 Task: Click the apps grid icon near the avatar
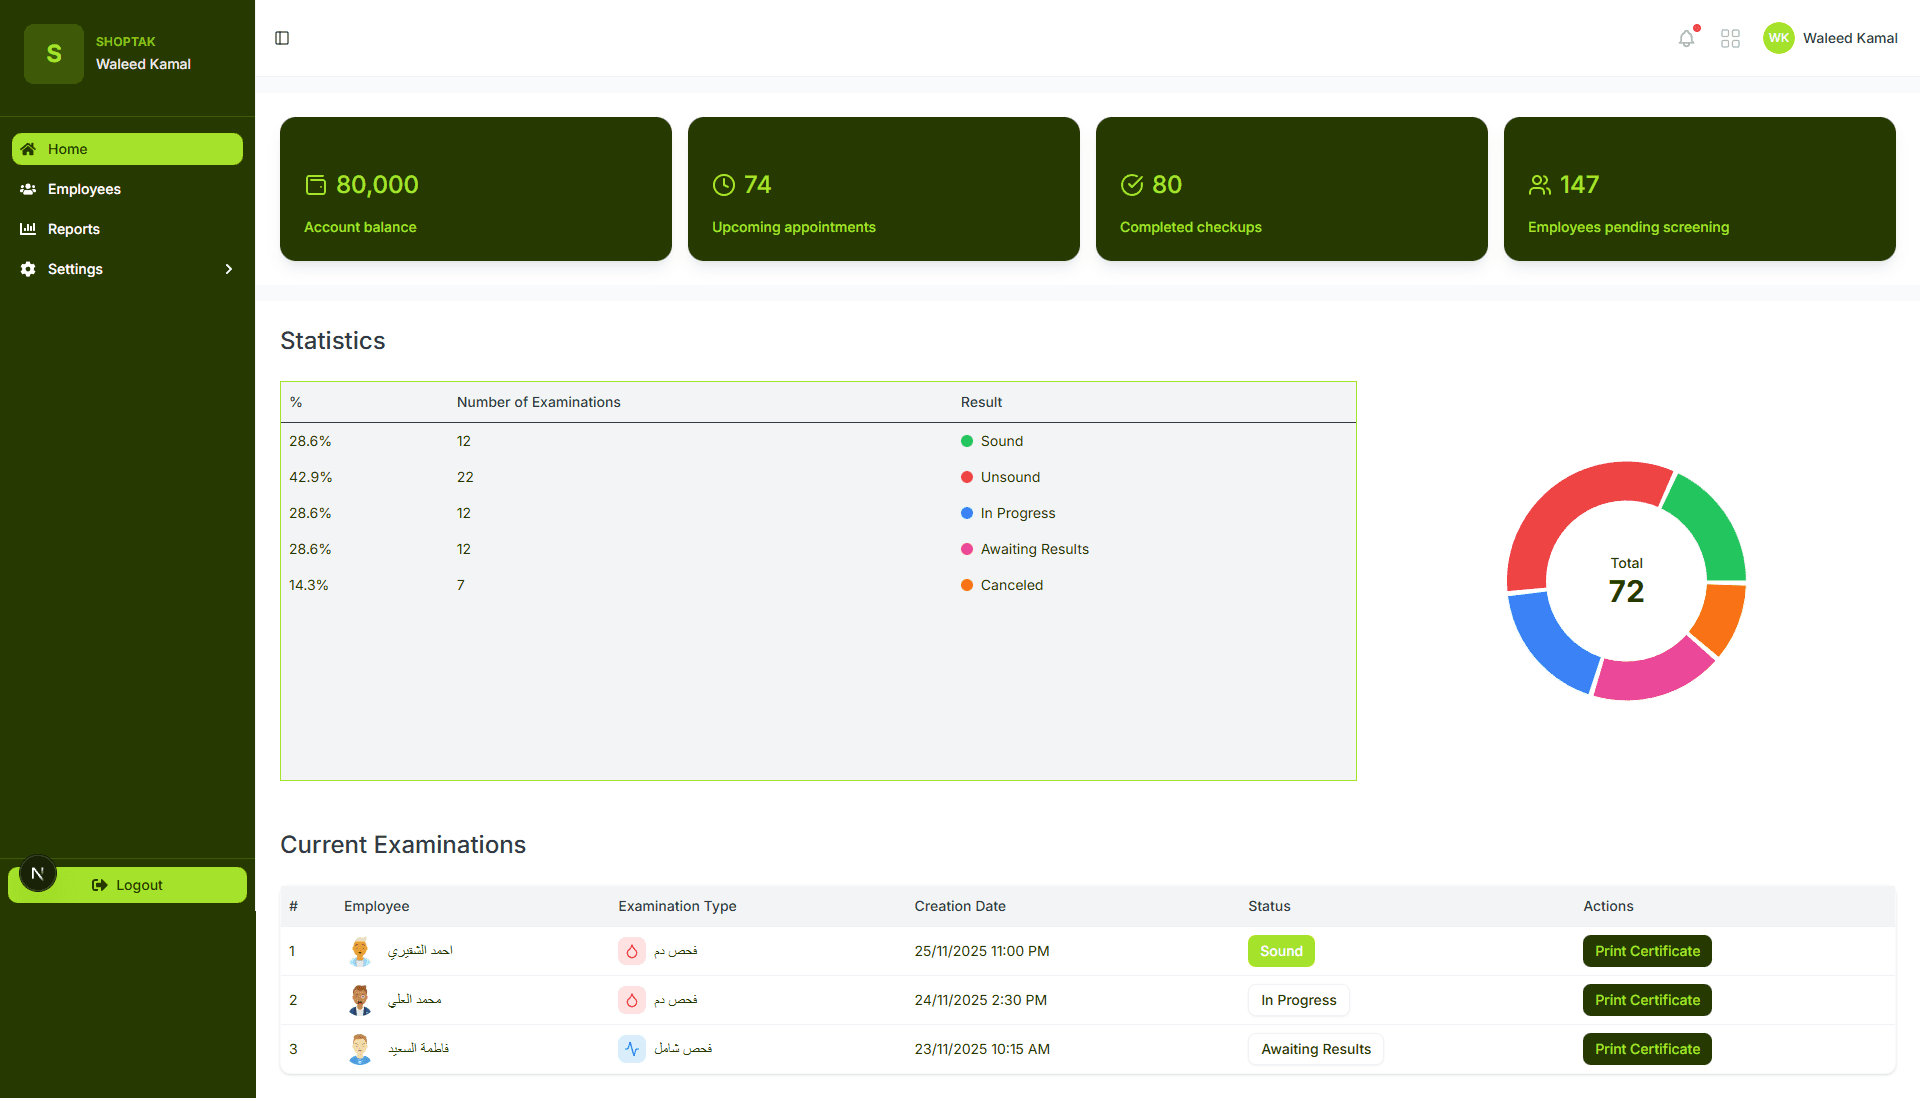(1731, 37)
